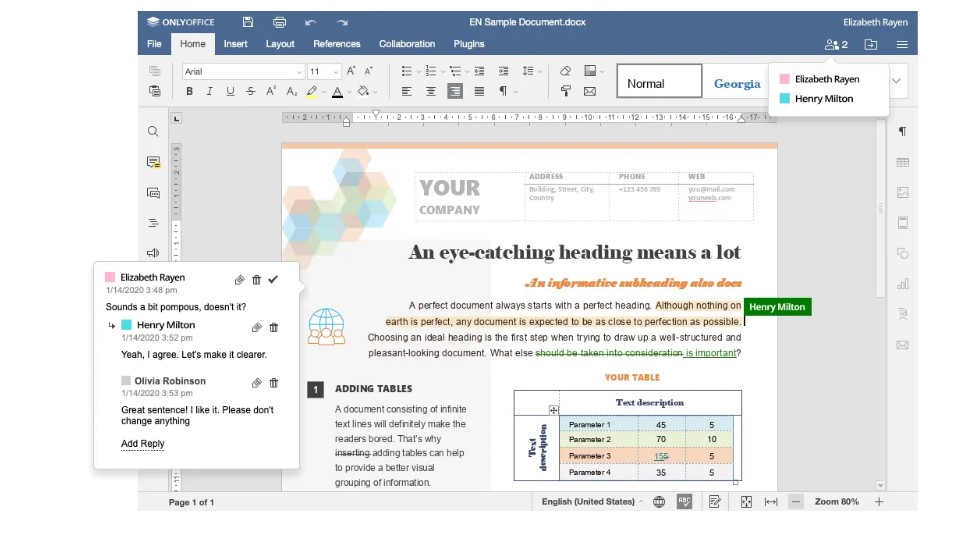Viewport: 970px width, 555px height.
Task: Paste from clipboard with the paste icon
Action: pyautogui.click(x=155, y=91)
